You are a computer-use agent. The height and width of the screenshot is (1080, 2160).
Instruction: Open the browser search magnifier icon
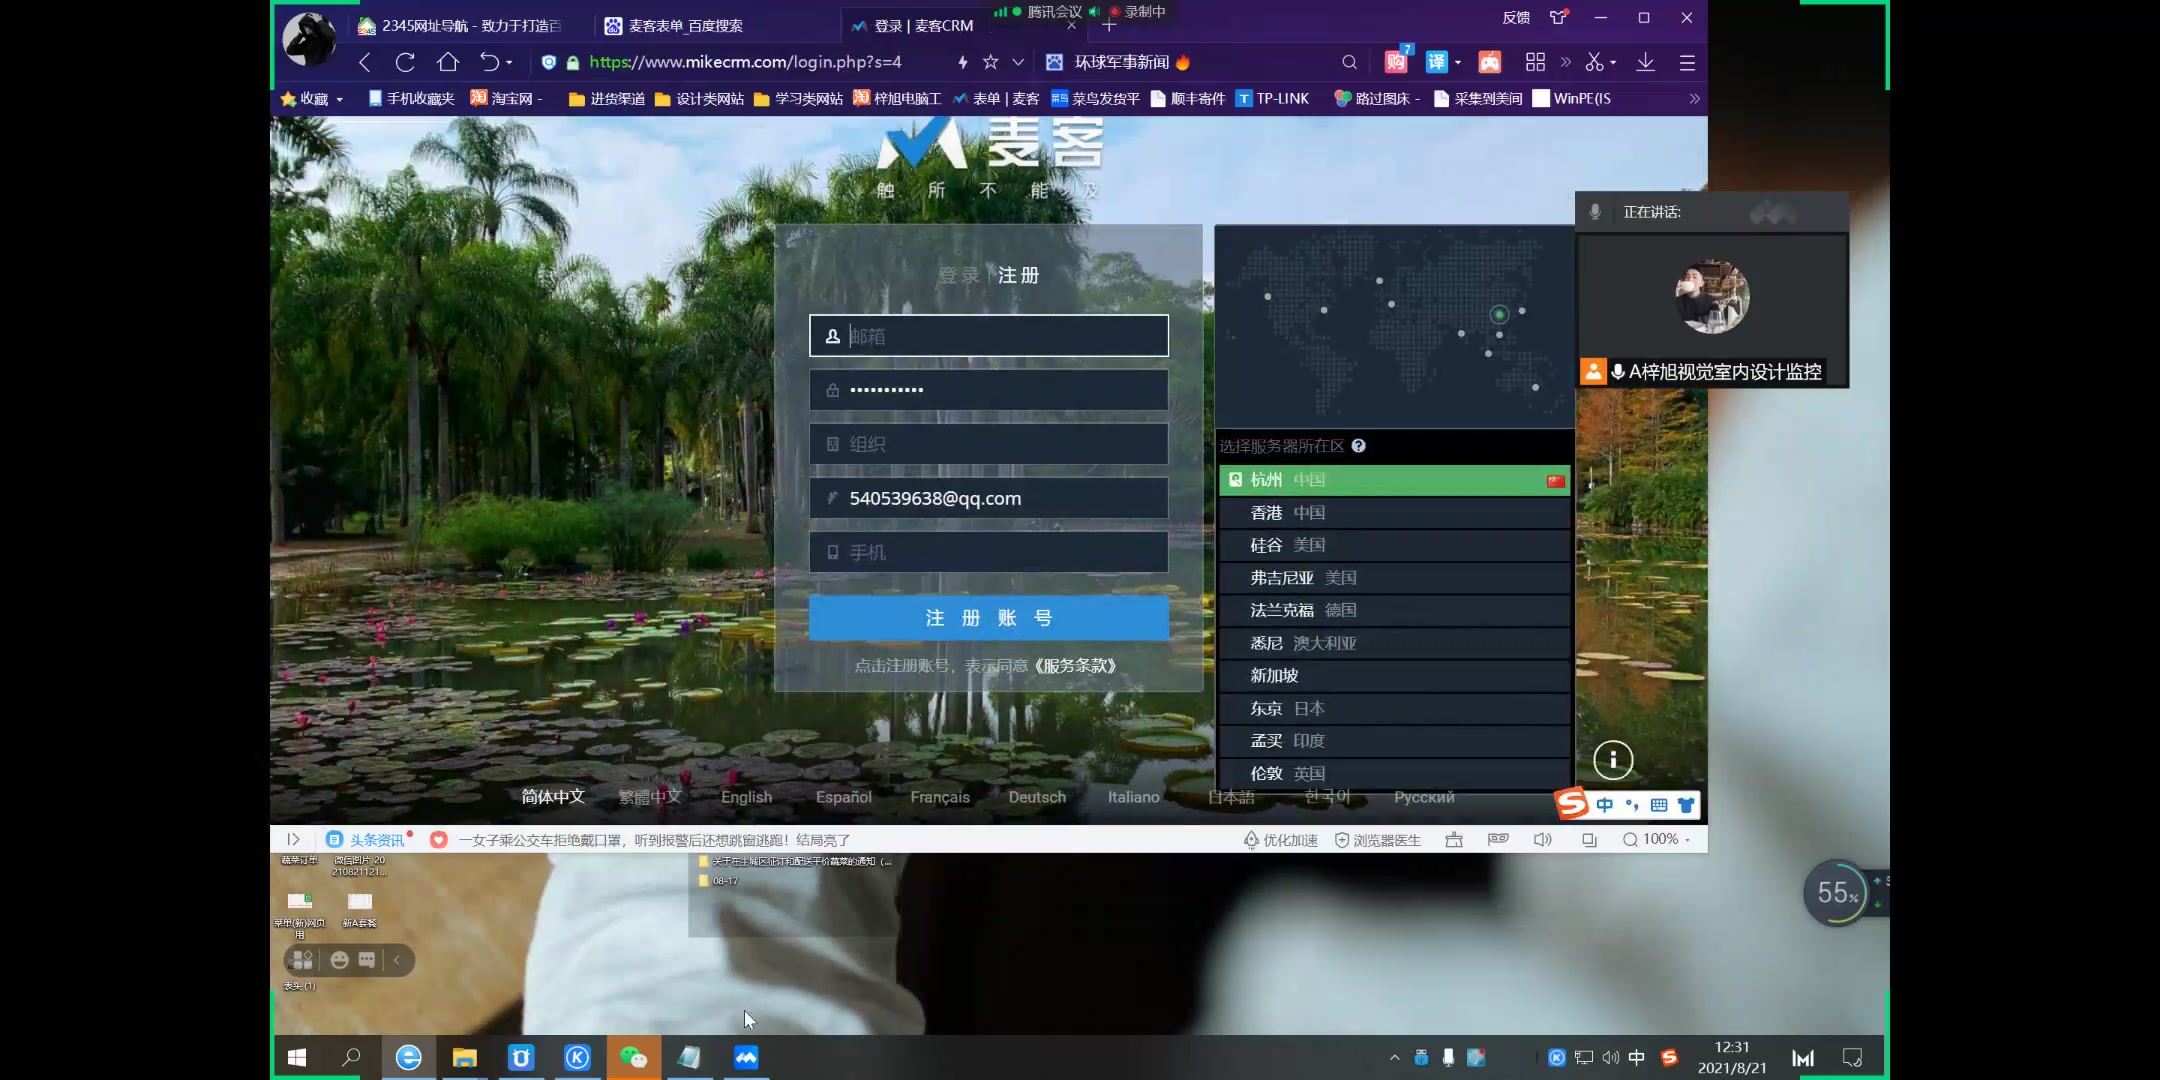1350,62
